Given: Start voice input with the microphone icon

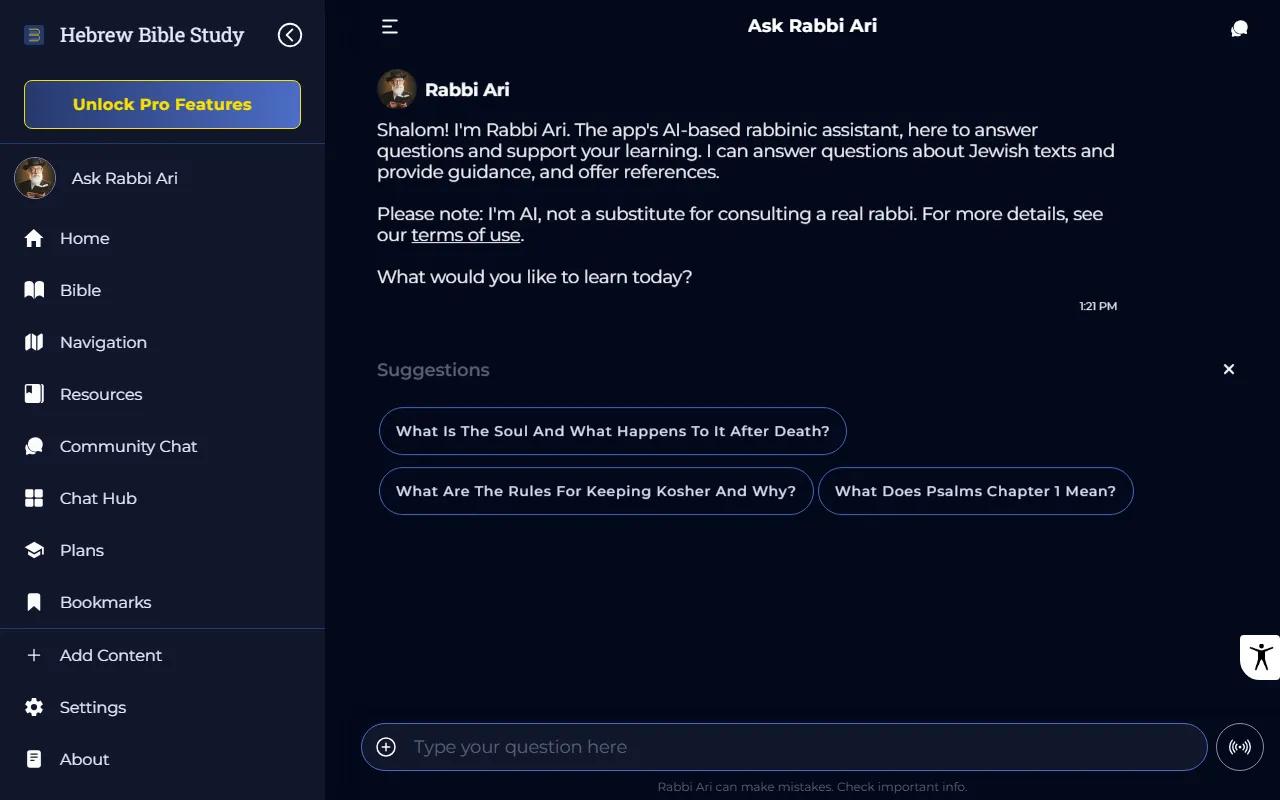Looking at the screenshot, I should 1239,747.
